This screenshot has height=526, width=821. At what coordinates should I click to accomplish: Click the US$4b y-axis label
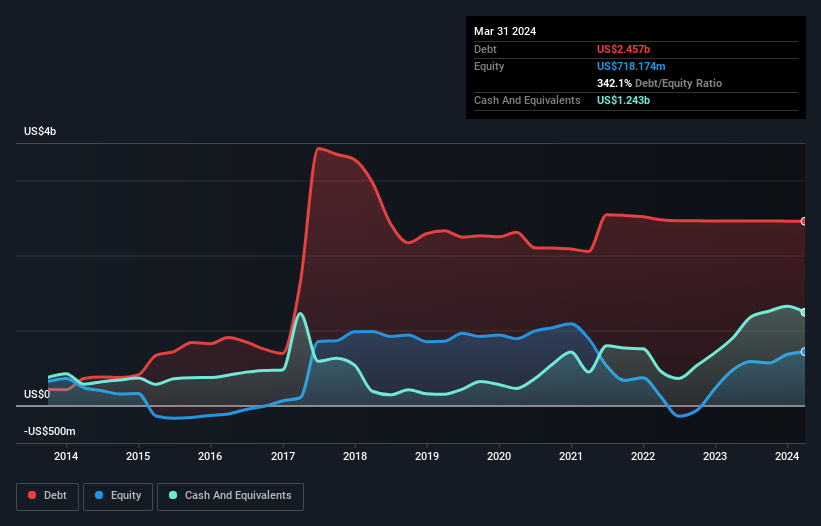[40, 131]
